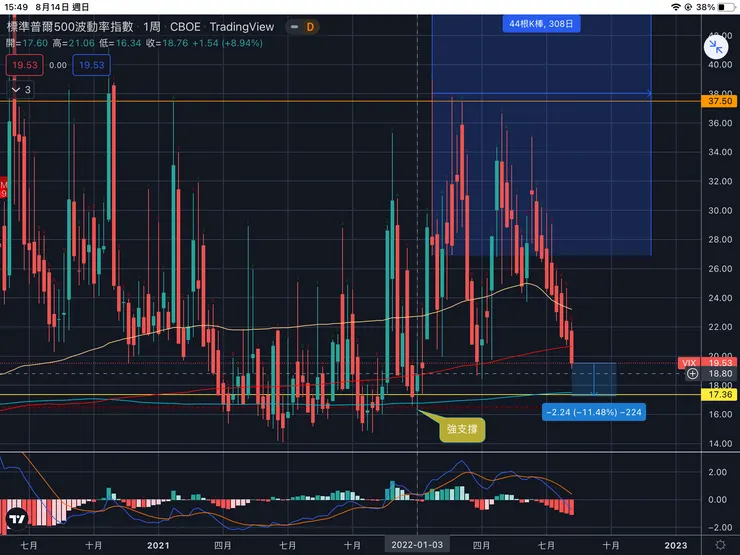This screenshot has height=555, width=740.
Task: Click the orange D data delay badge
Action: [x=310, y=27]
